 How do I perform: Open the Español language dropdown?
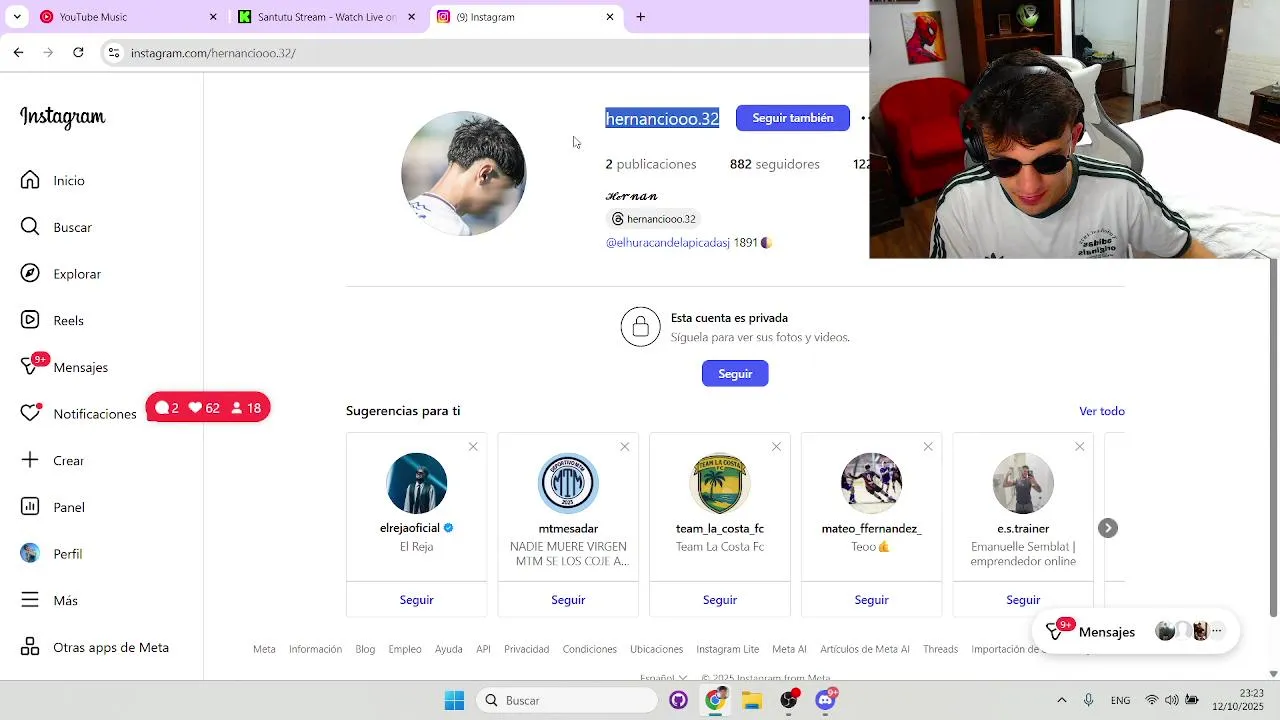664,677
